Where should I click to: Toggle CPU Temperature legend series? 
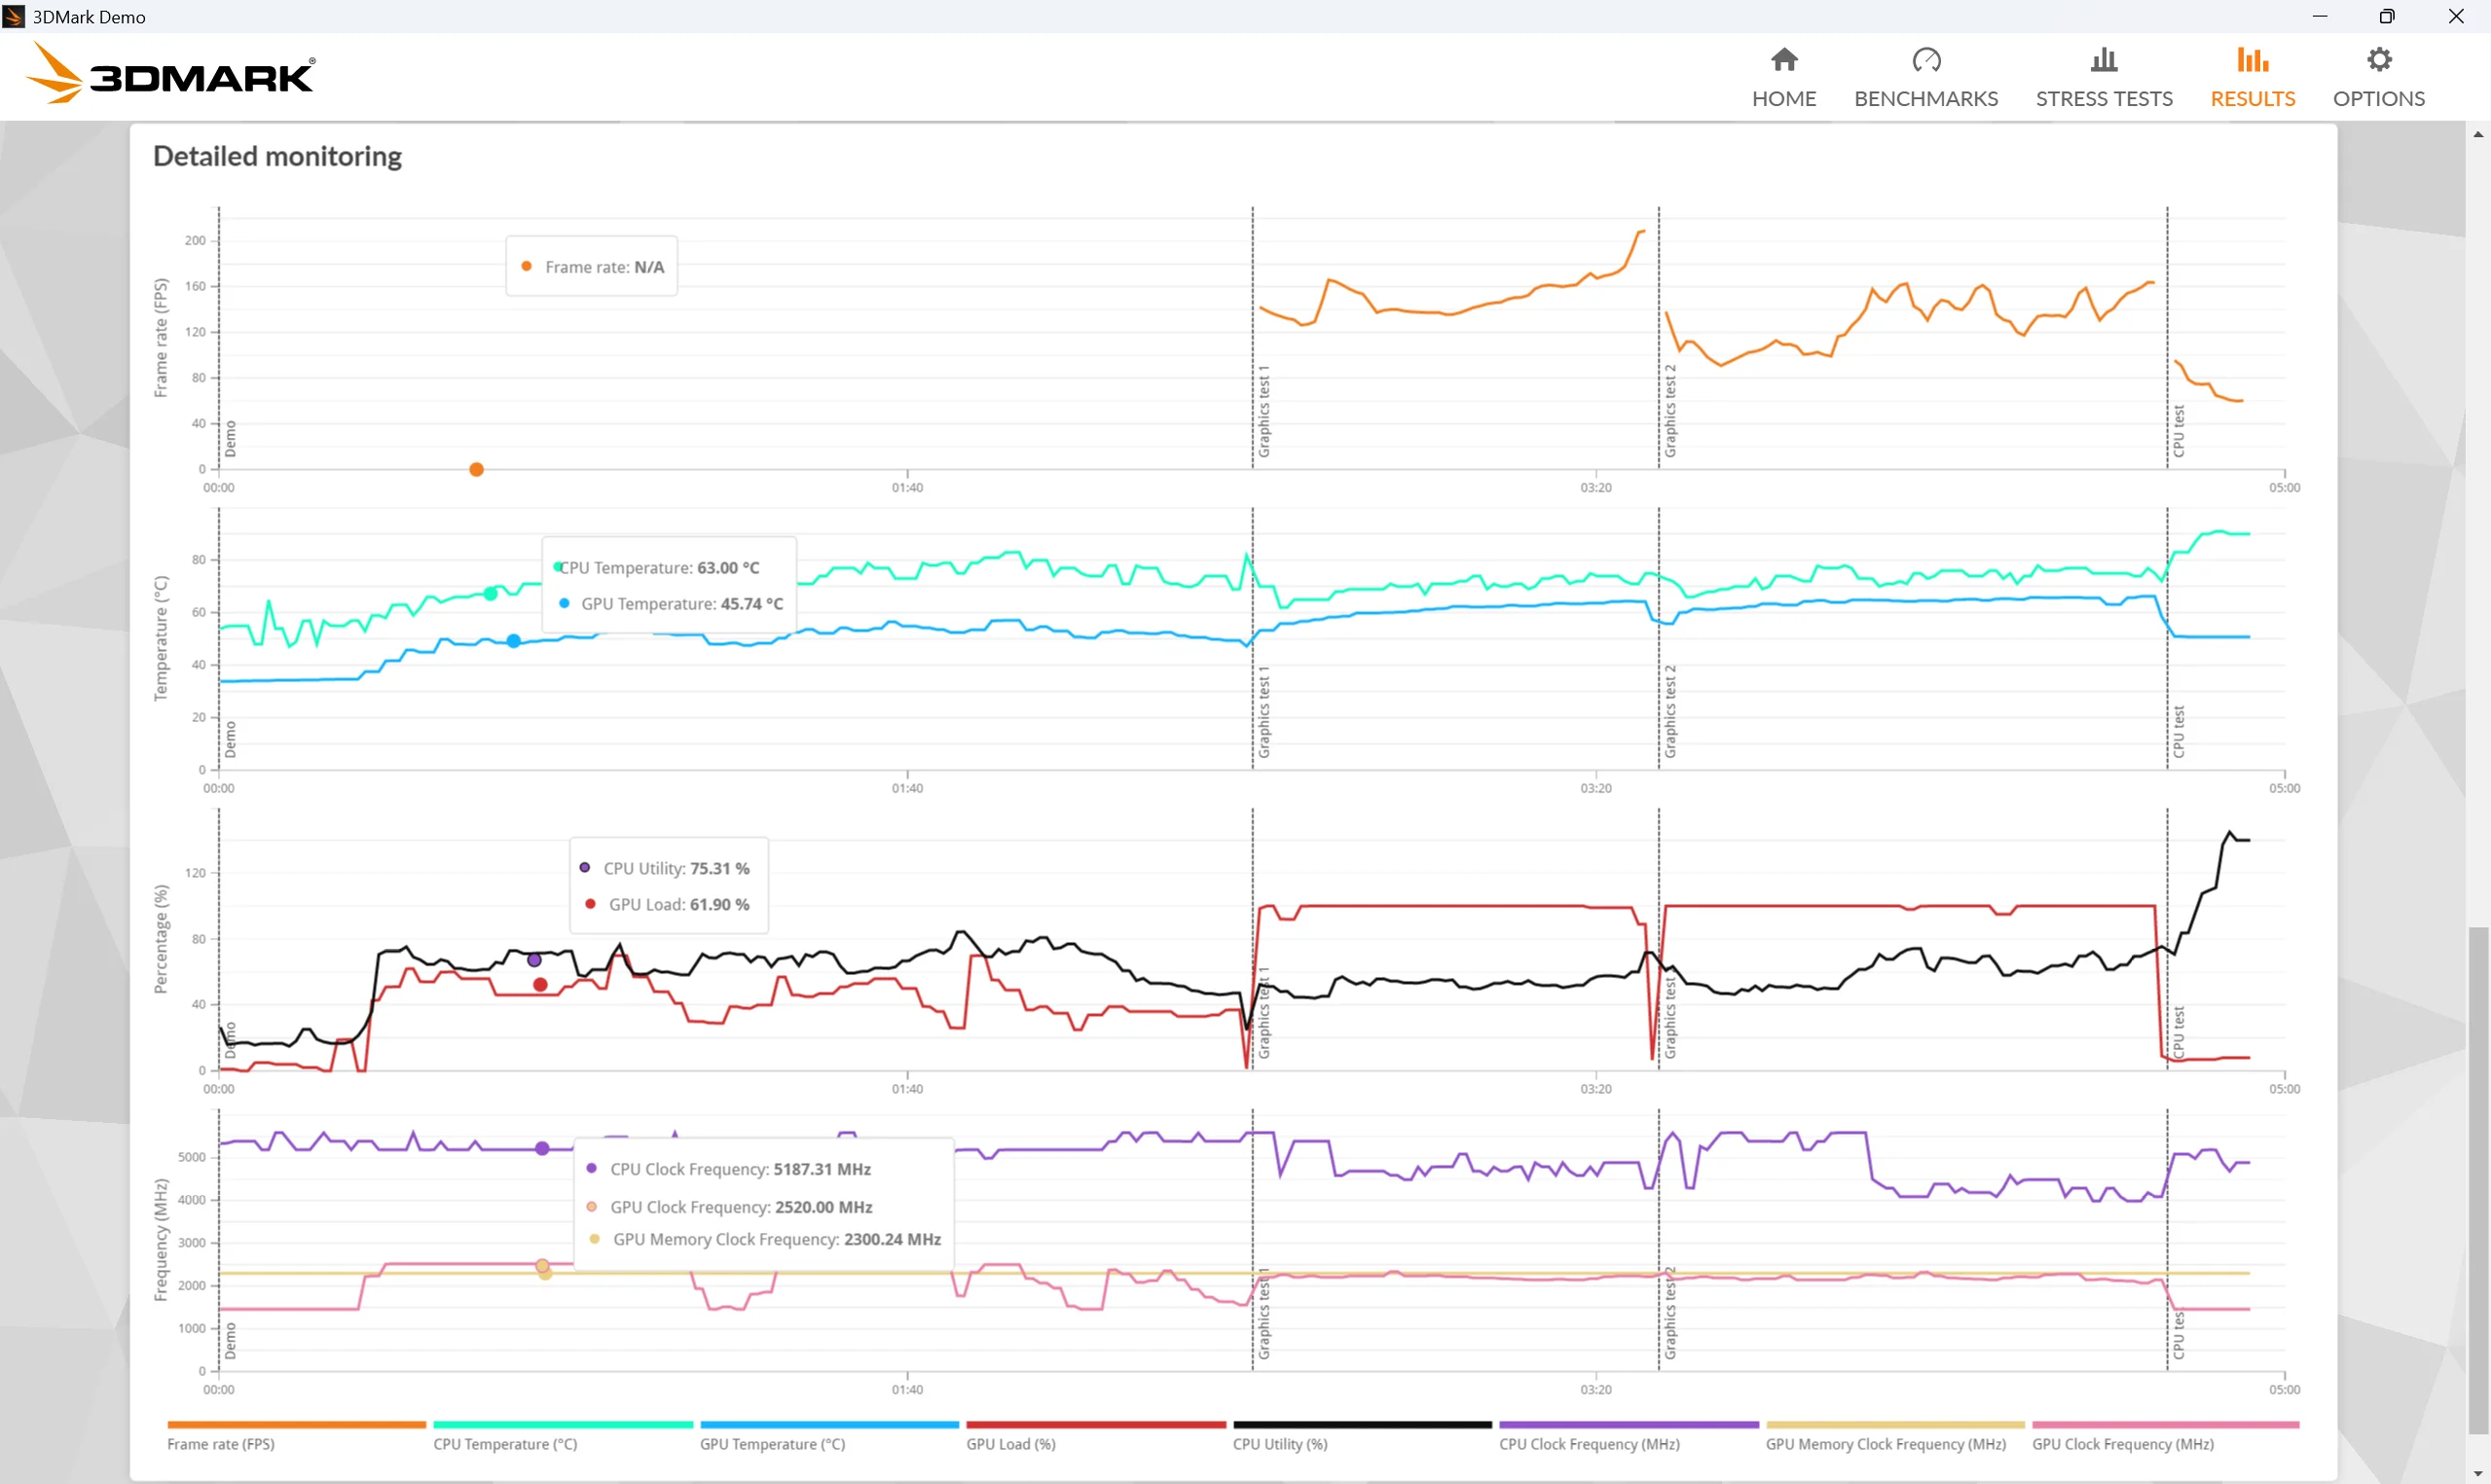pyautogui.click(x=505, y=1443)
